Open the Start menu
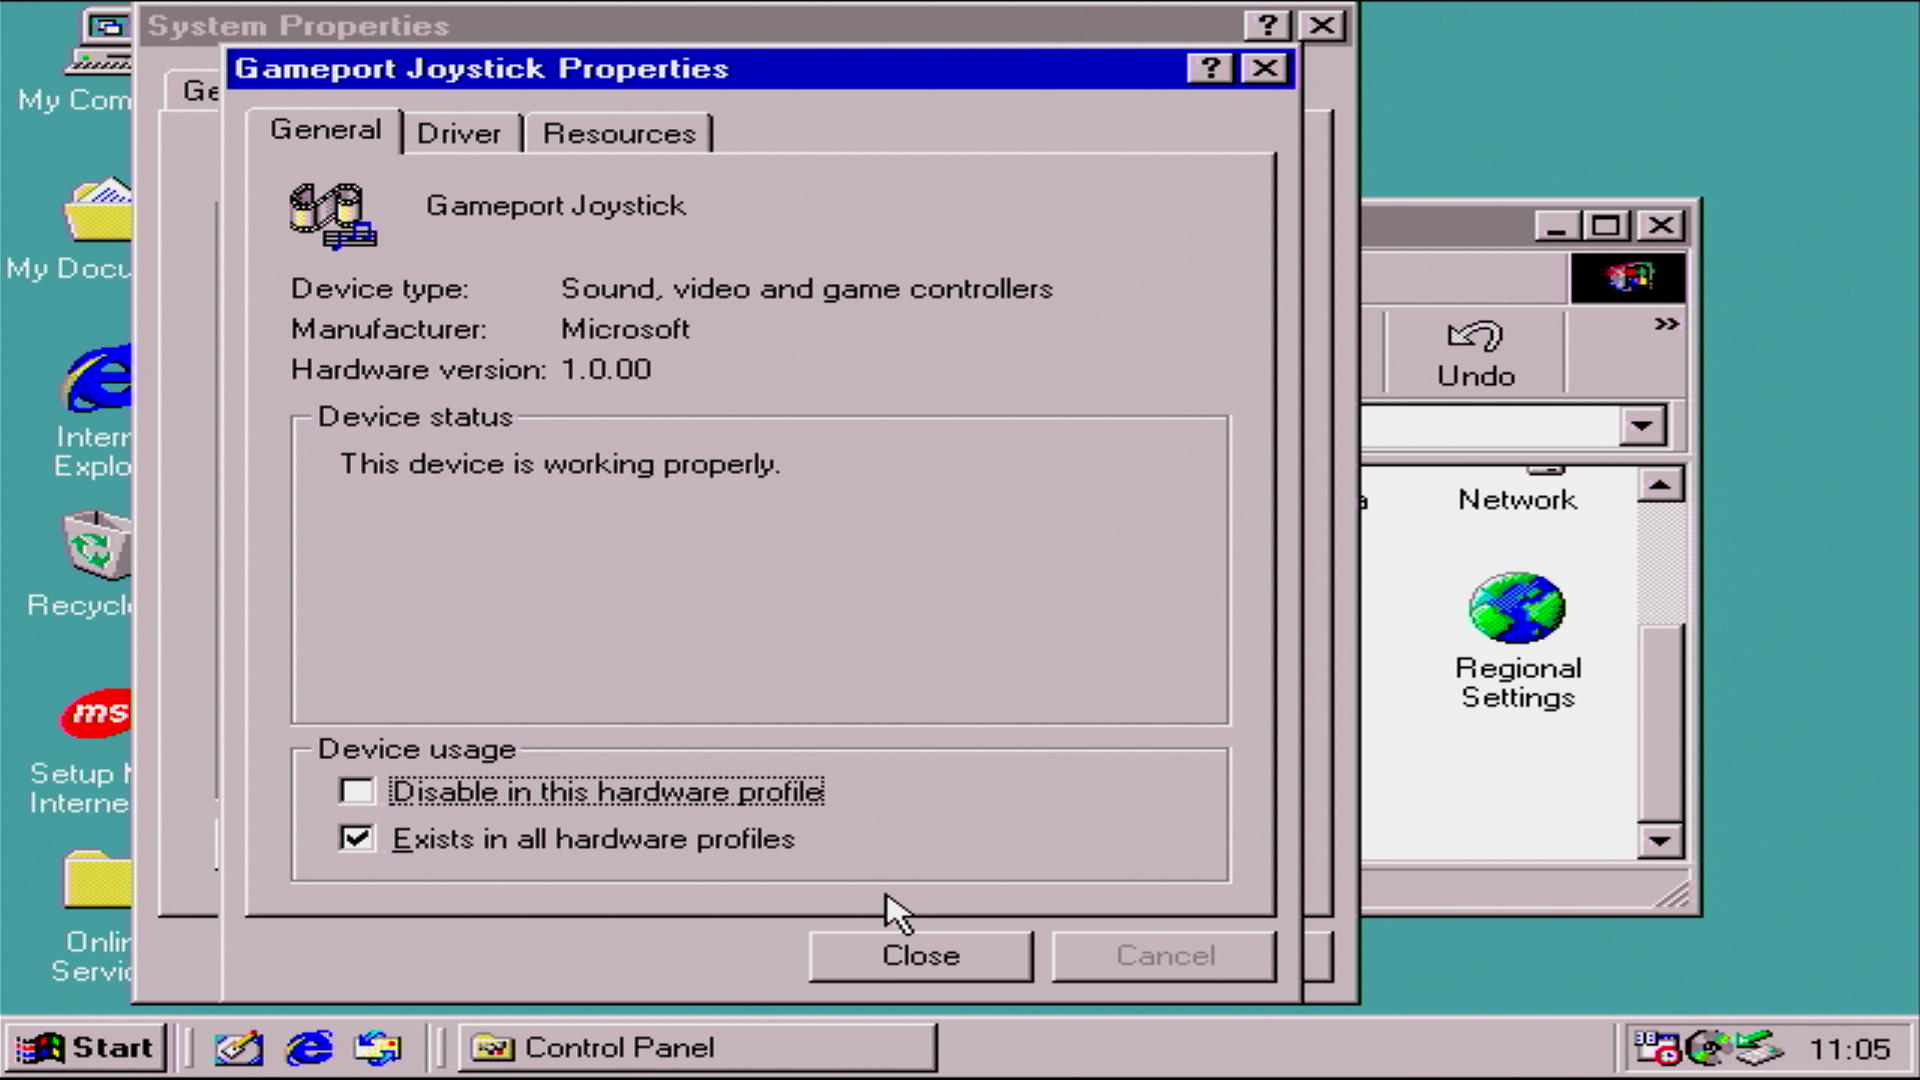The height and width of the screenshot is (1080, 1920). point(86,1048)
